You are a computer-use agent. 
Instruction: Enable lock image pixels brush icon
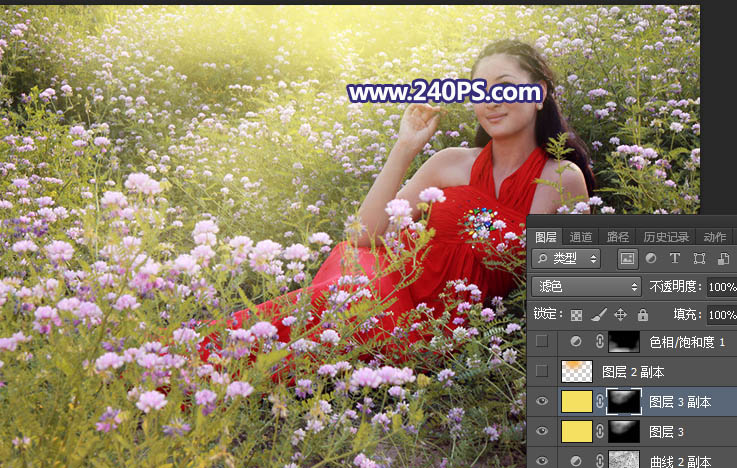click(598, 315)
